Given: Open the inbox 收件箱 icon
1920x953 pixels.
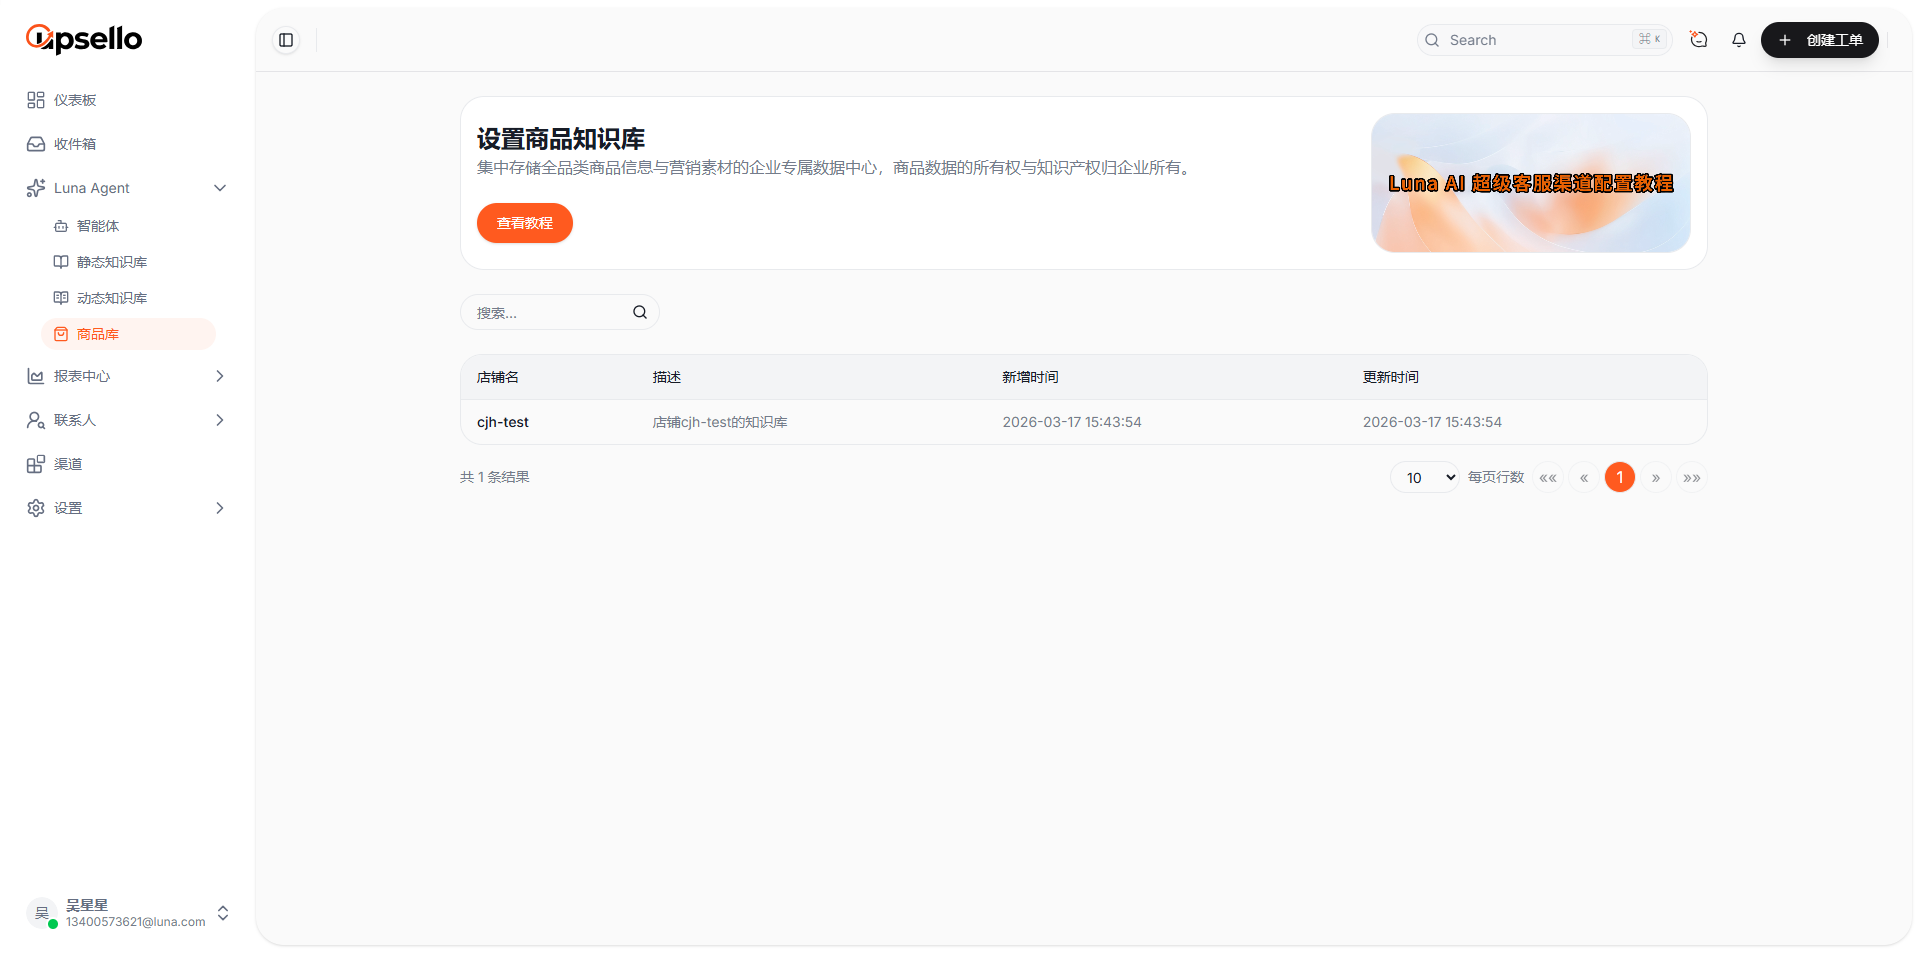Looking at the screenshot, I should [36, 144].
